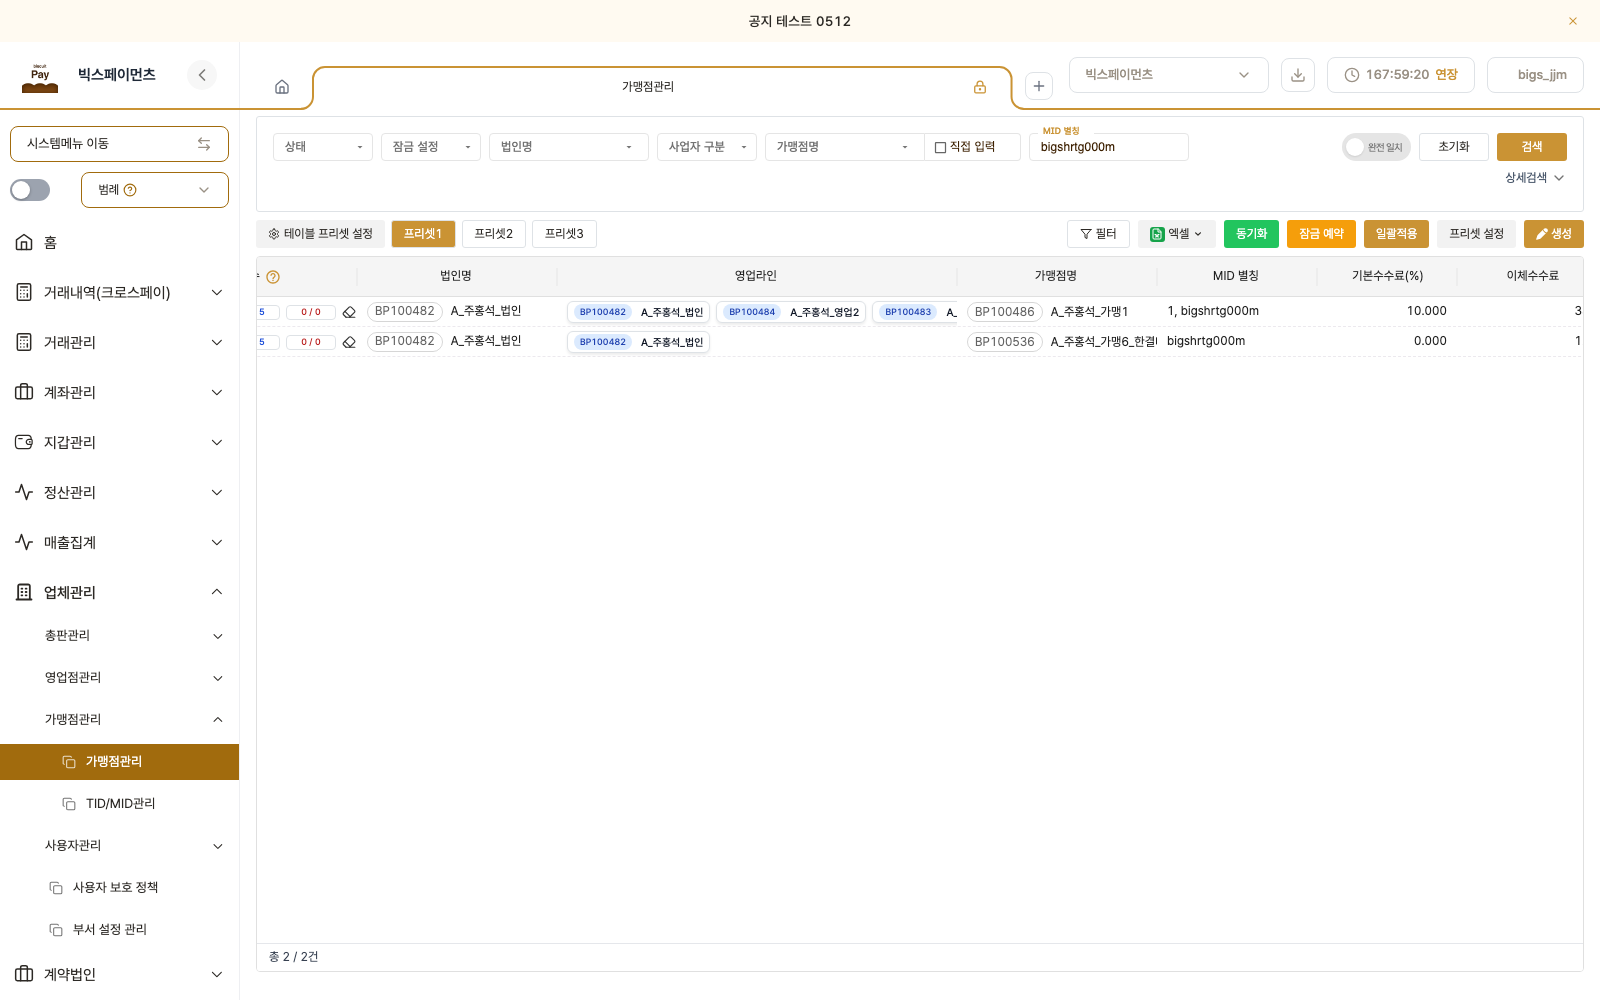Expand 상세검색 options
1600x1000 pixels.
(x=1535, y=178)
